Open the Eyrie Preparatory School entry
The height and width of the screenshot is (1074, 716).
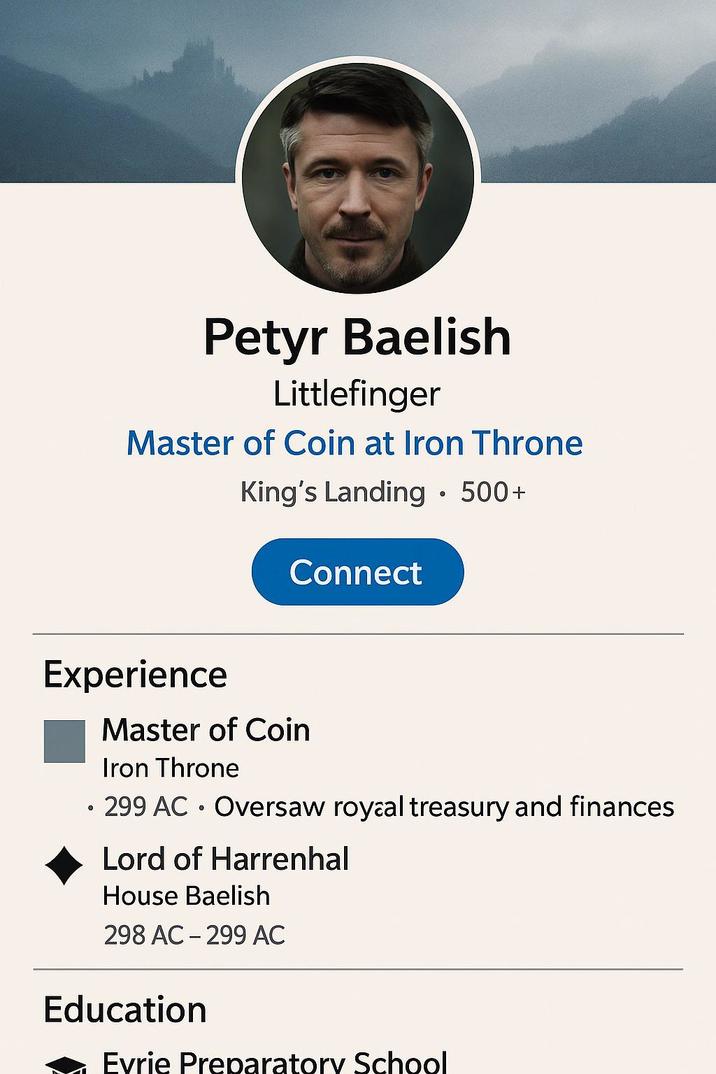pos(273,1061)
